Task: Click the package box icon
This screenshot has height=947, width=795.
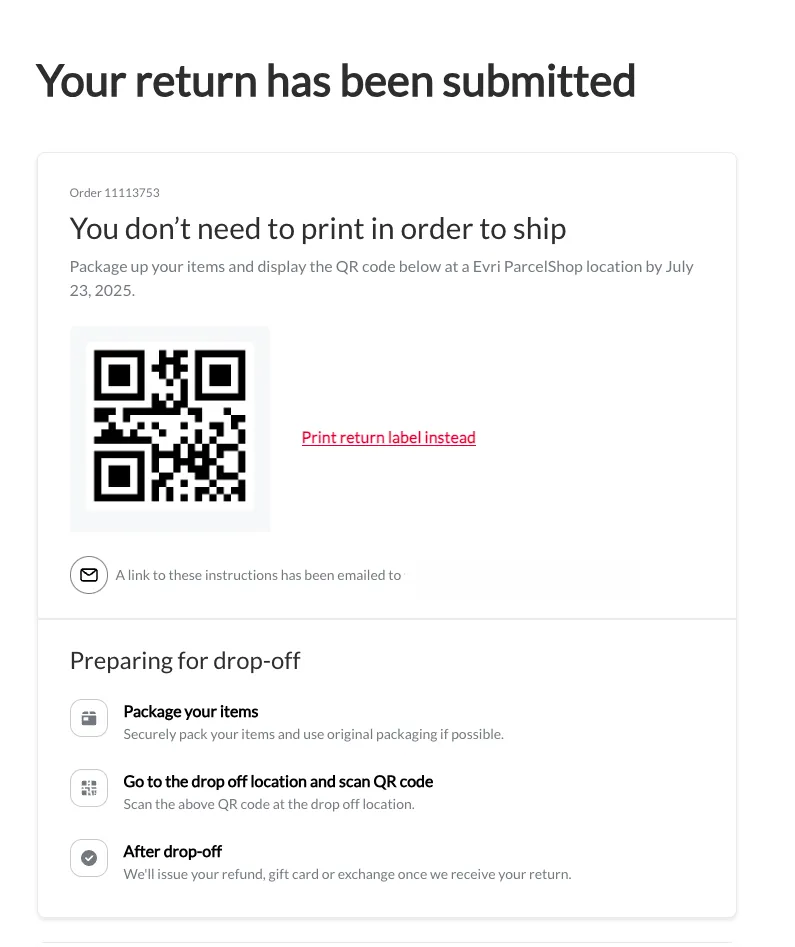Action: click(x=89, y=718)
